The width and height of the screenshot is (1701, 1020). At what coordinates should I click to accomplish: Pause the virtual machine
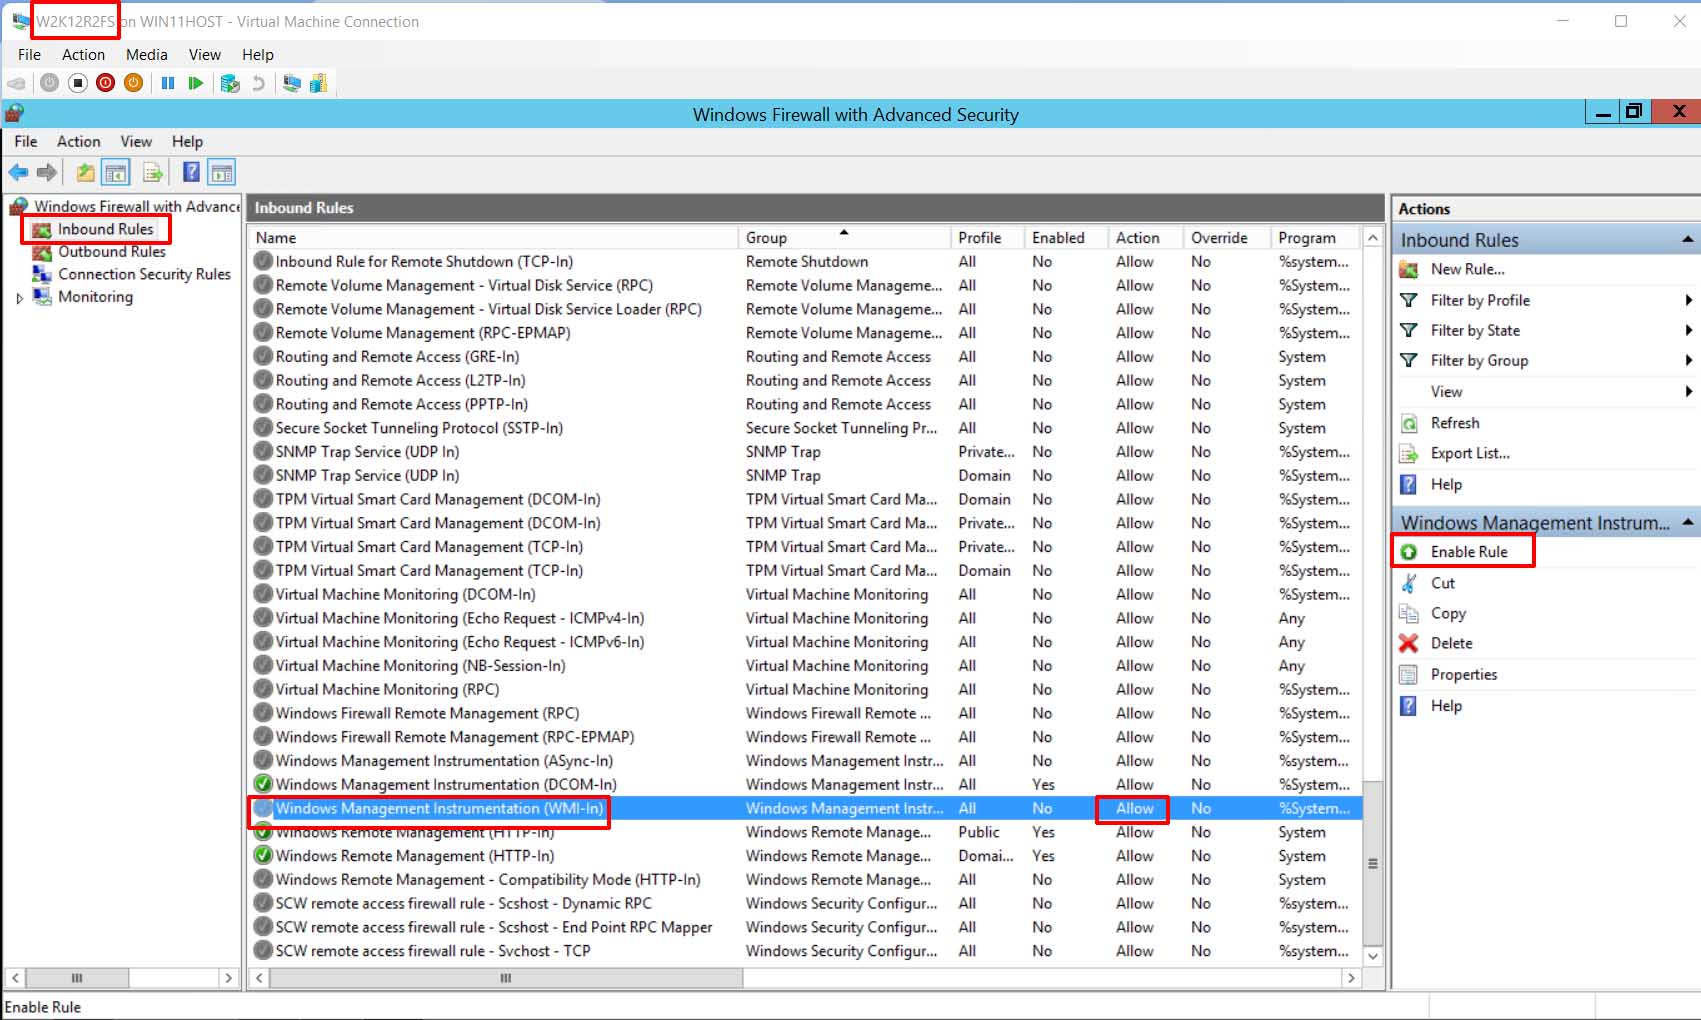168,83
